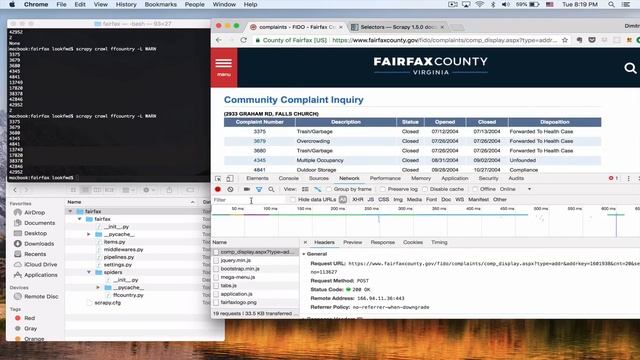Open complaint number 4345 link
Screen dimensions: 640x360
(260, 160)
